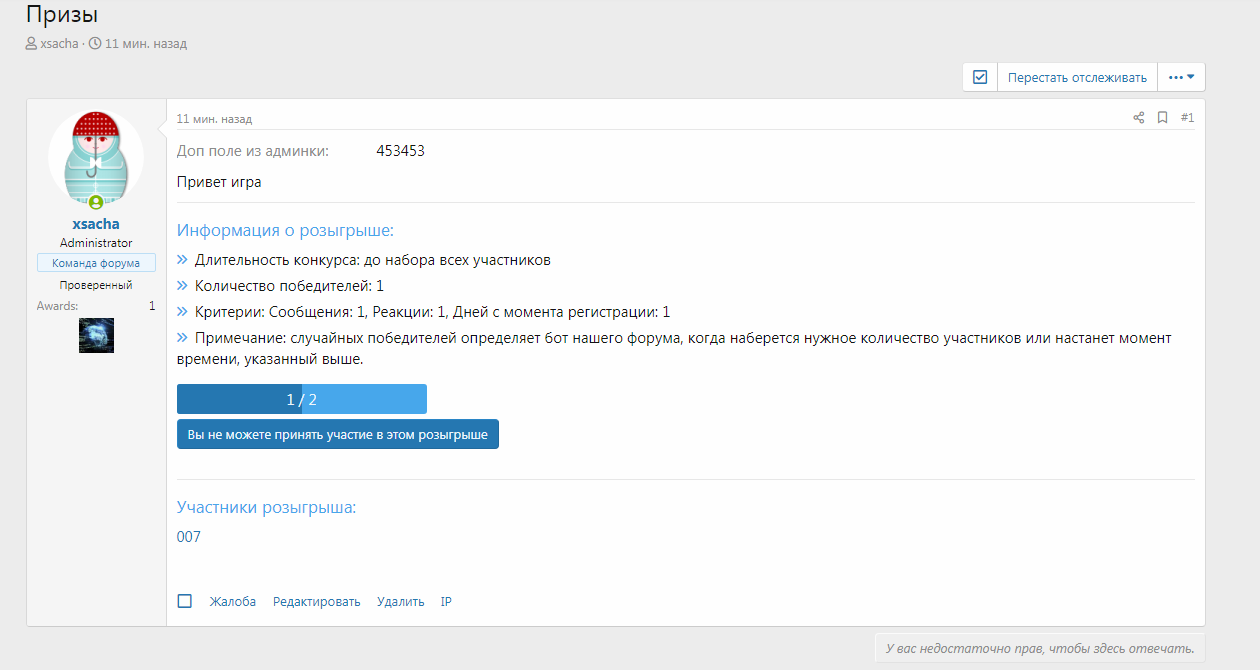Click the xsacha username in the sidebar
Image resolution: width=1260 pixels, height=670 pixels.
(96, 224)
